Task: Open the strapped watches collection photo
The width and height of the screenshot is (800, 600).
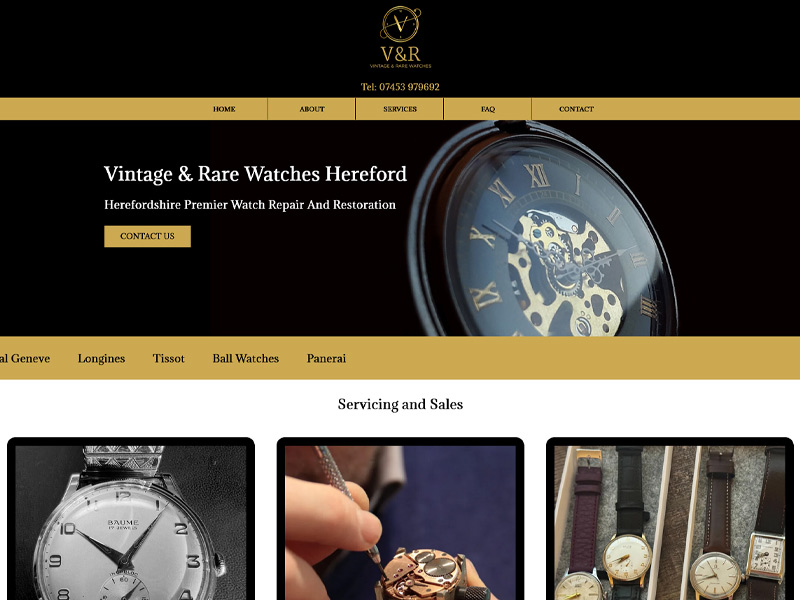Action: click(670, 518)
